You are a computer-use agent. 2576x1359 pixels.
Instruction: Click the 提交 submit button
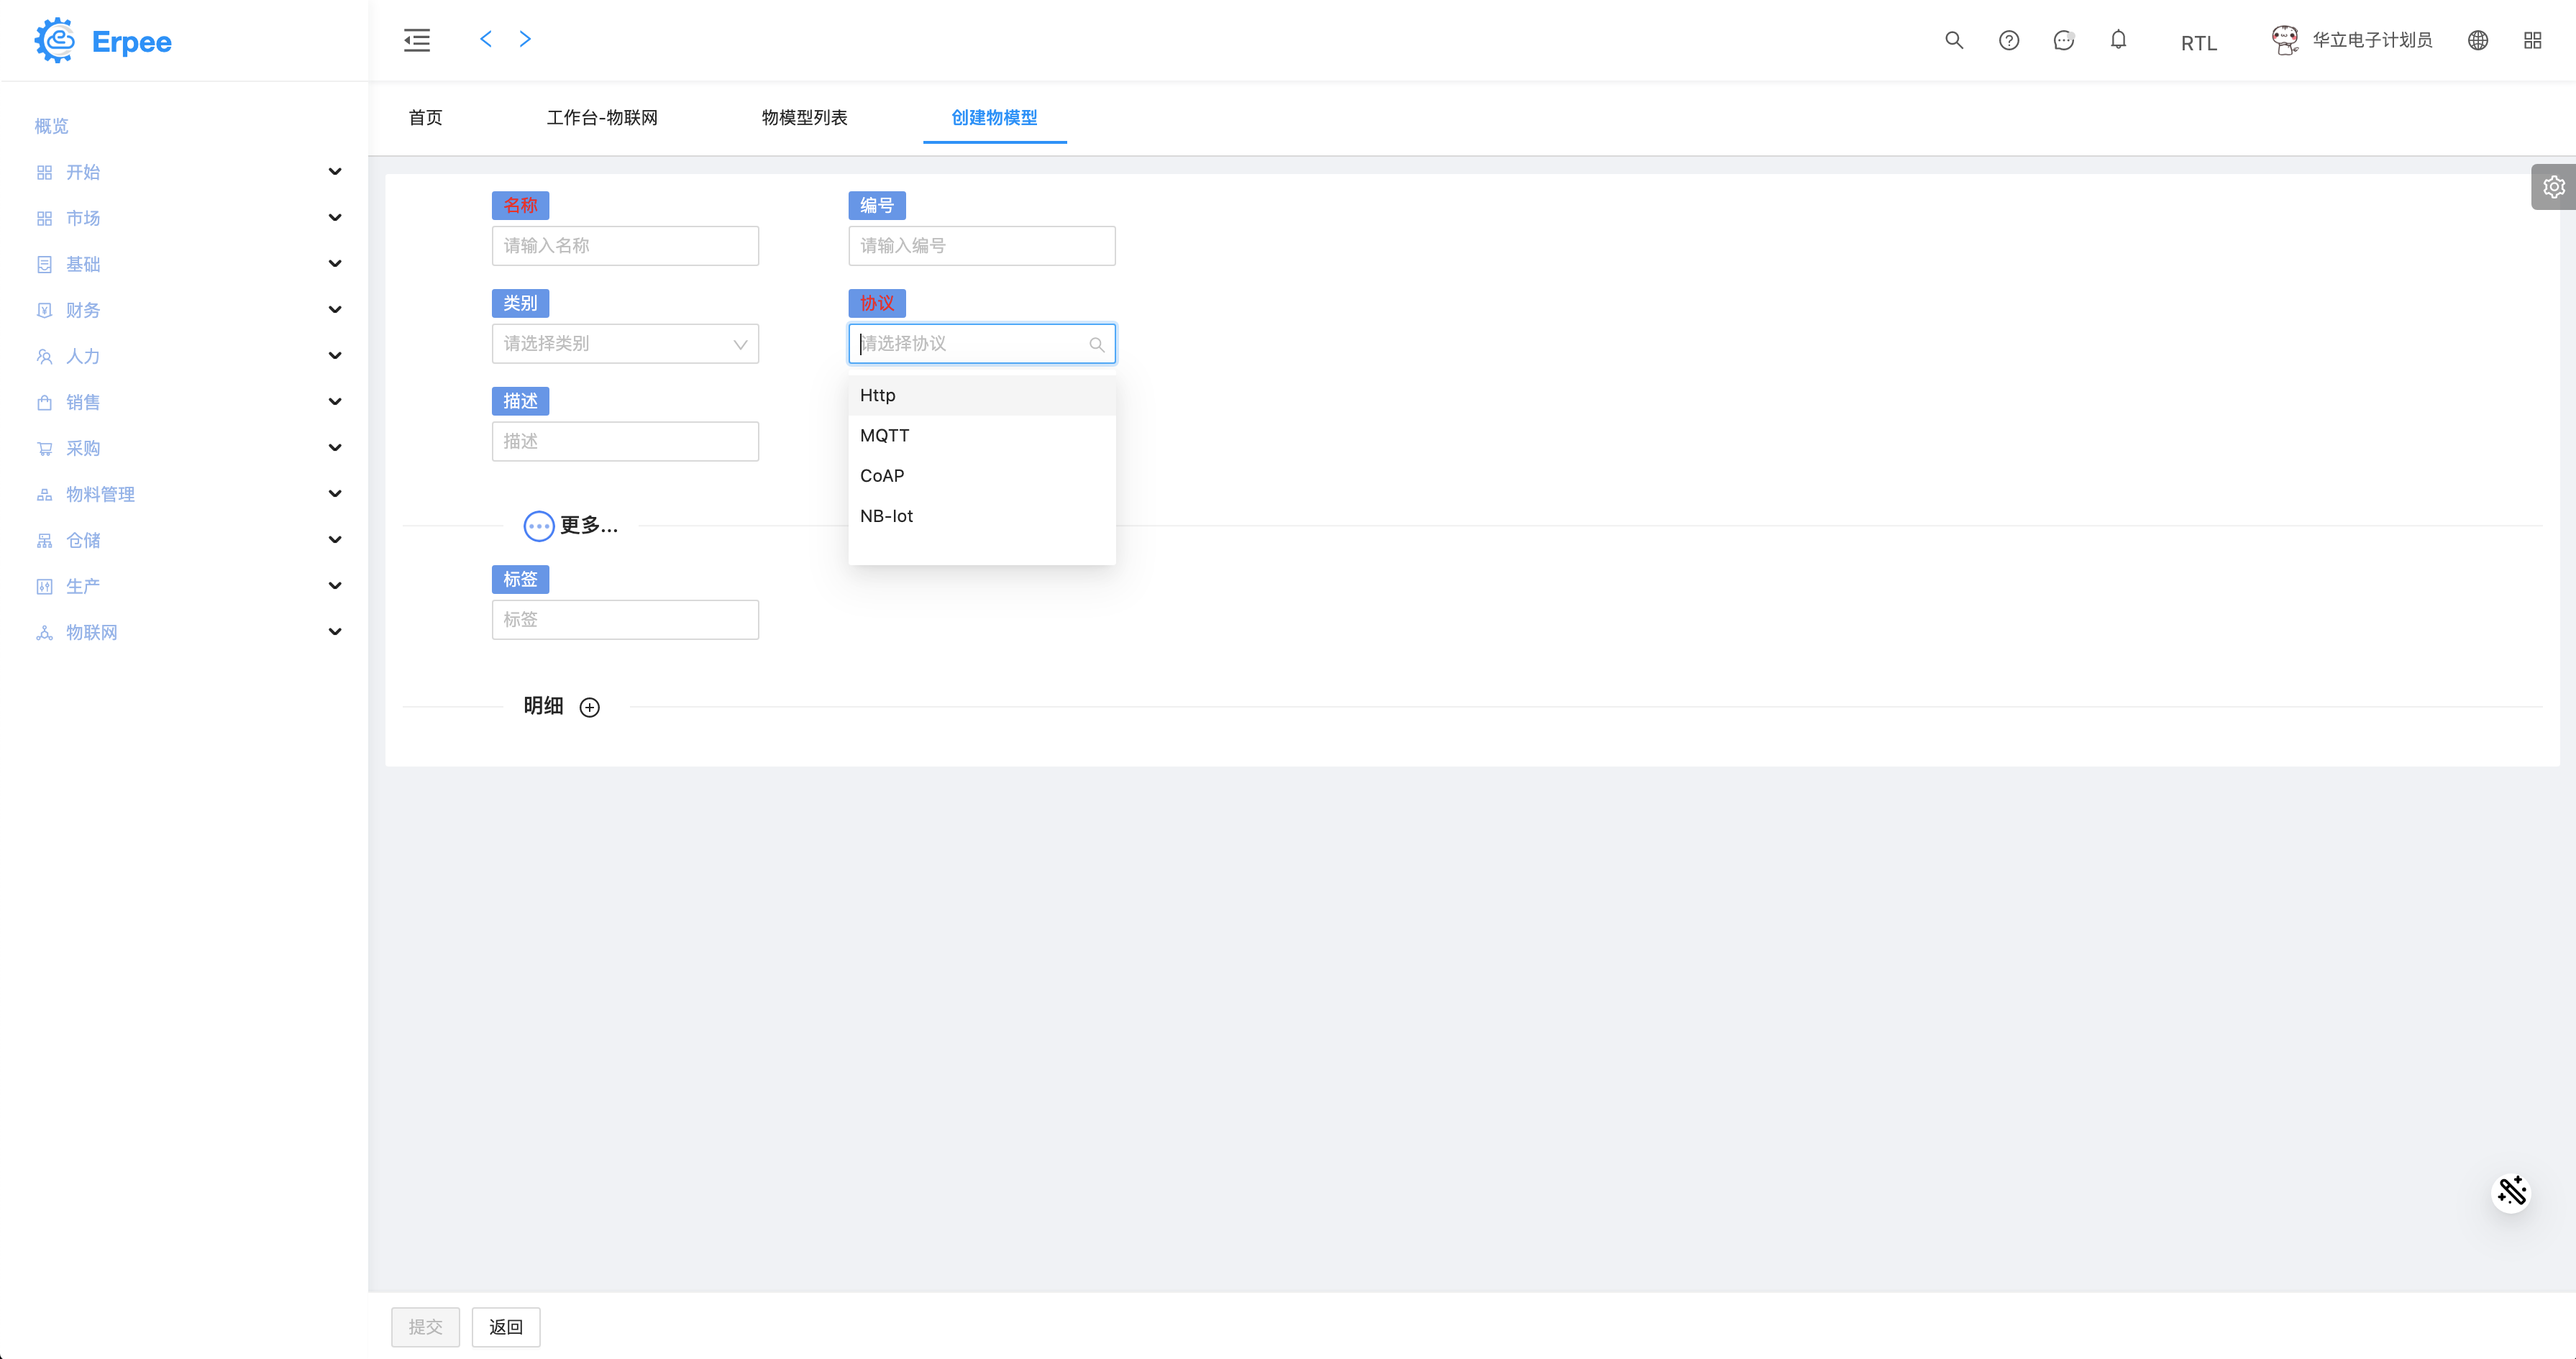[x=425, y=1327]
